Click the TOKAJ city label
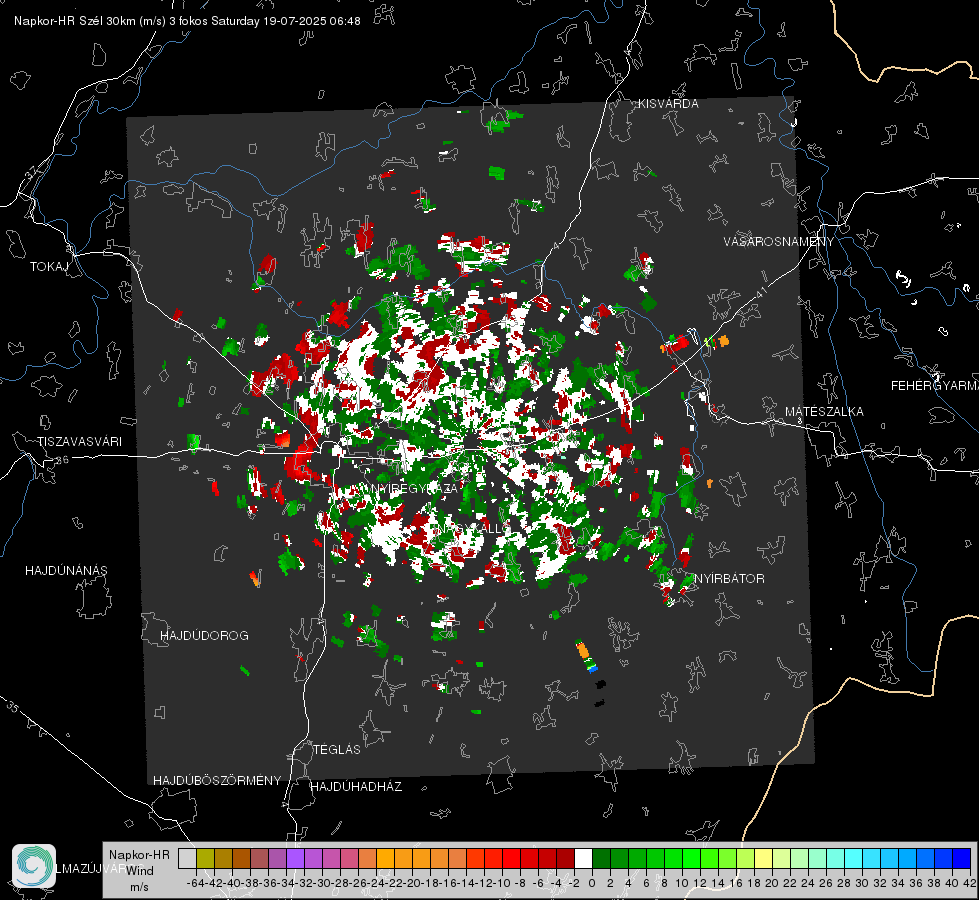979x900 pixels. (x=49, y=267)
